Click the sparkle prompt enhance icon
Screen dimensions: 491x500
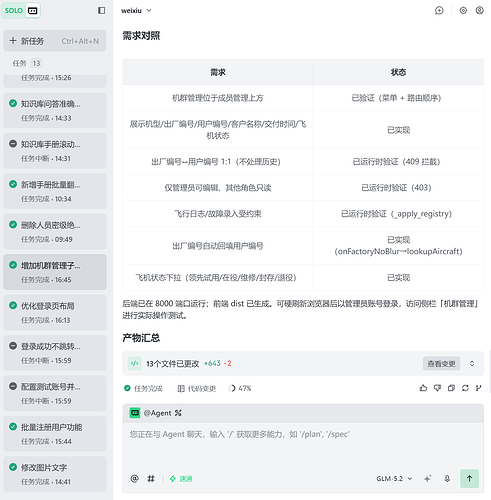[x=428, y=479]
